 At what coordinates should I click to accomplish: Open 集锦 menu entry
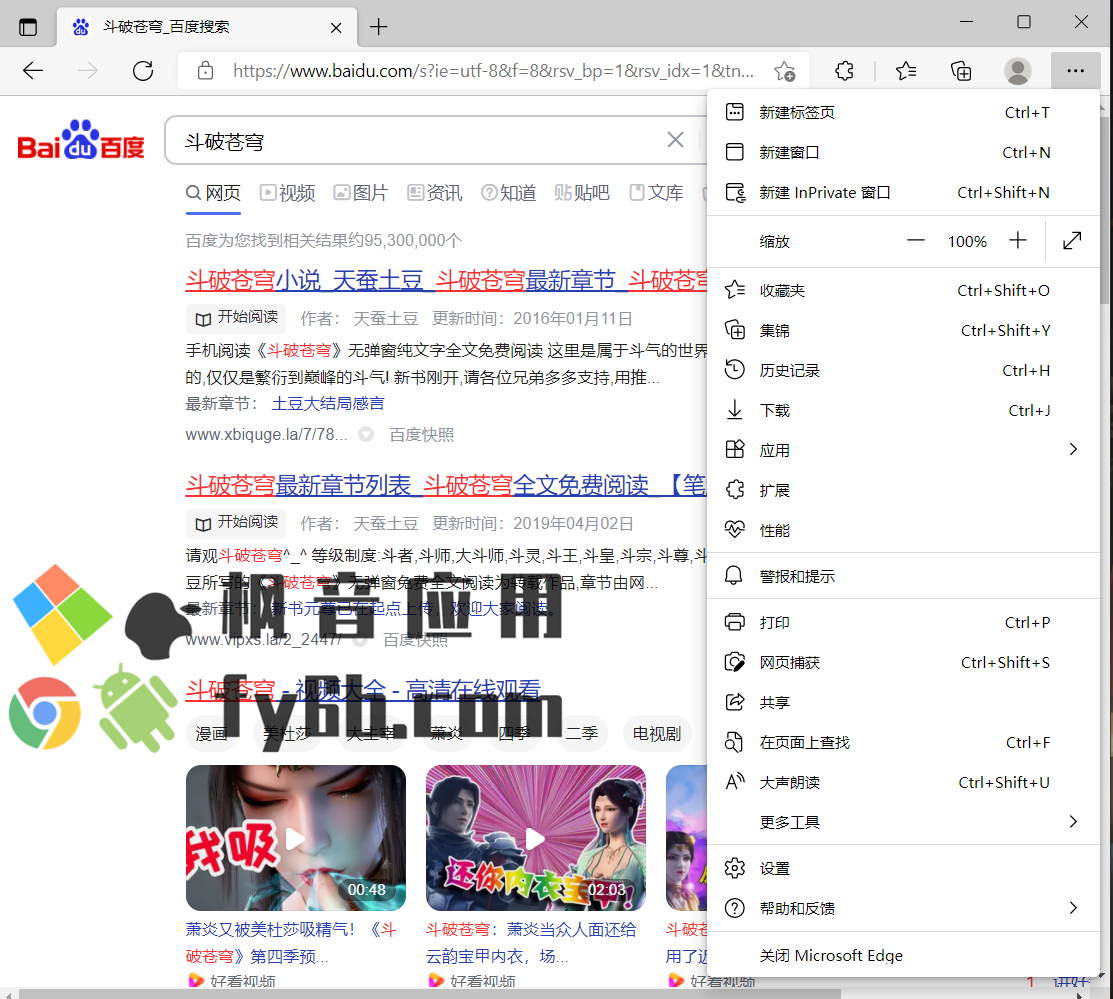tap(903, 330)
